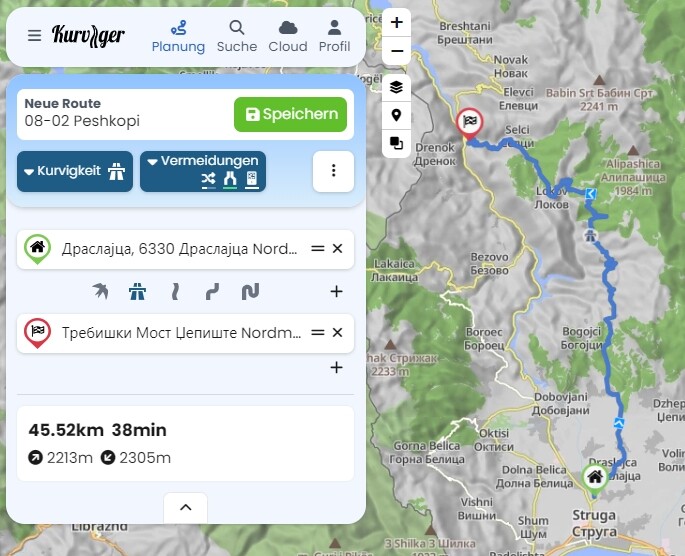
Task: Open the map layers selector
Action: click(396, 87)
